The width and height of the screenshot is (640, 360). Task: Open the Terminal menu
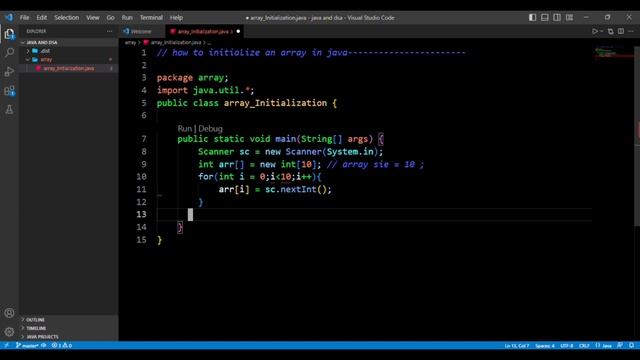151,18
